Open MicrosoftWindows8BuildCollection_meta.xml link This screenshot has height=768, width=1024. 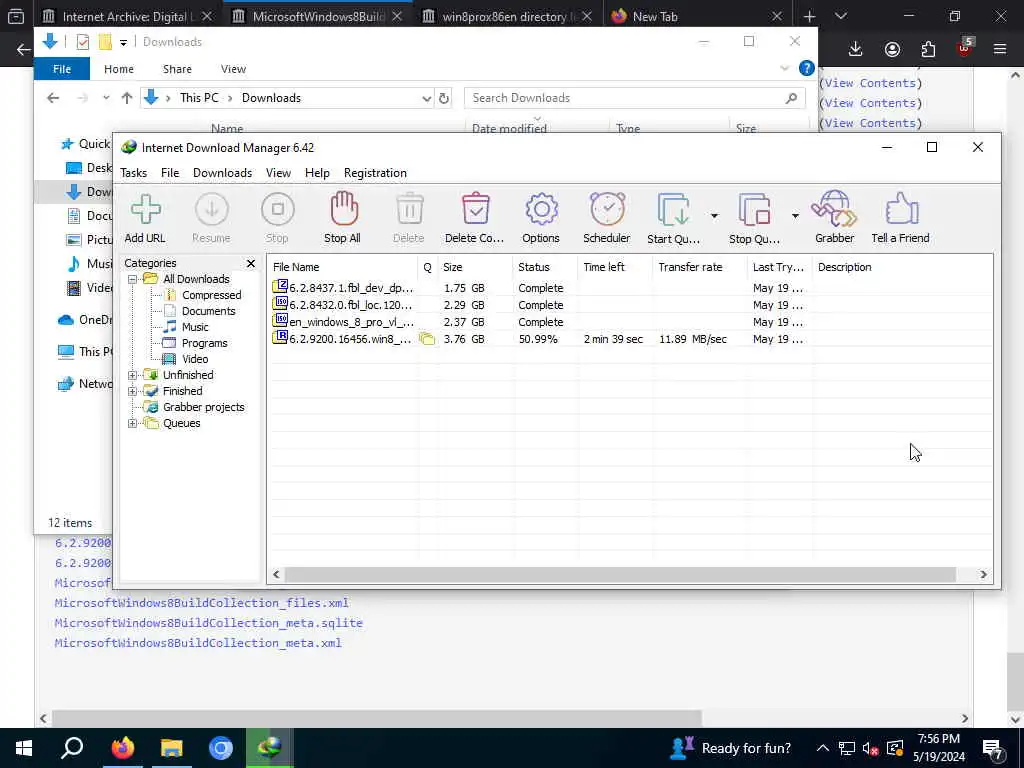pos(198,643)
